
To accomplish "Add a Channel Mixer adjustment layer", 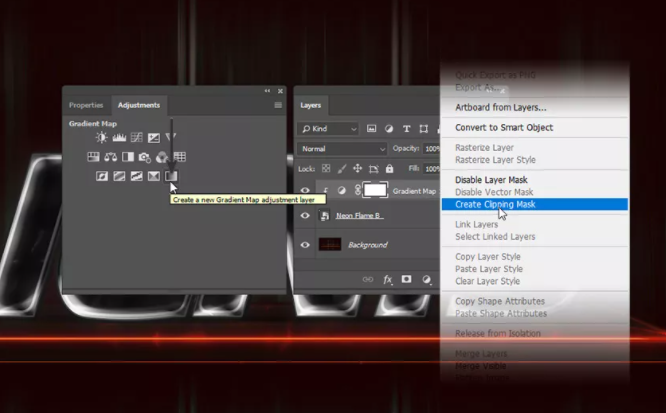I will click(162, 157).
